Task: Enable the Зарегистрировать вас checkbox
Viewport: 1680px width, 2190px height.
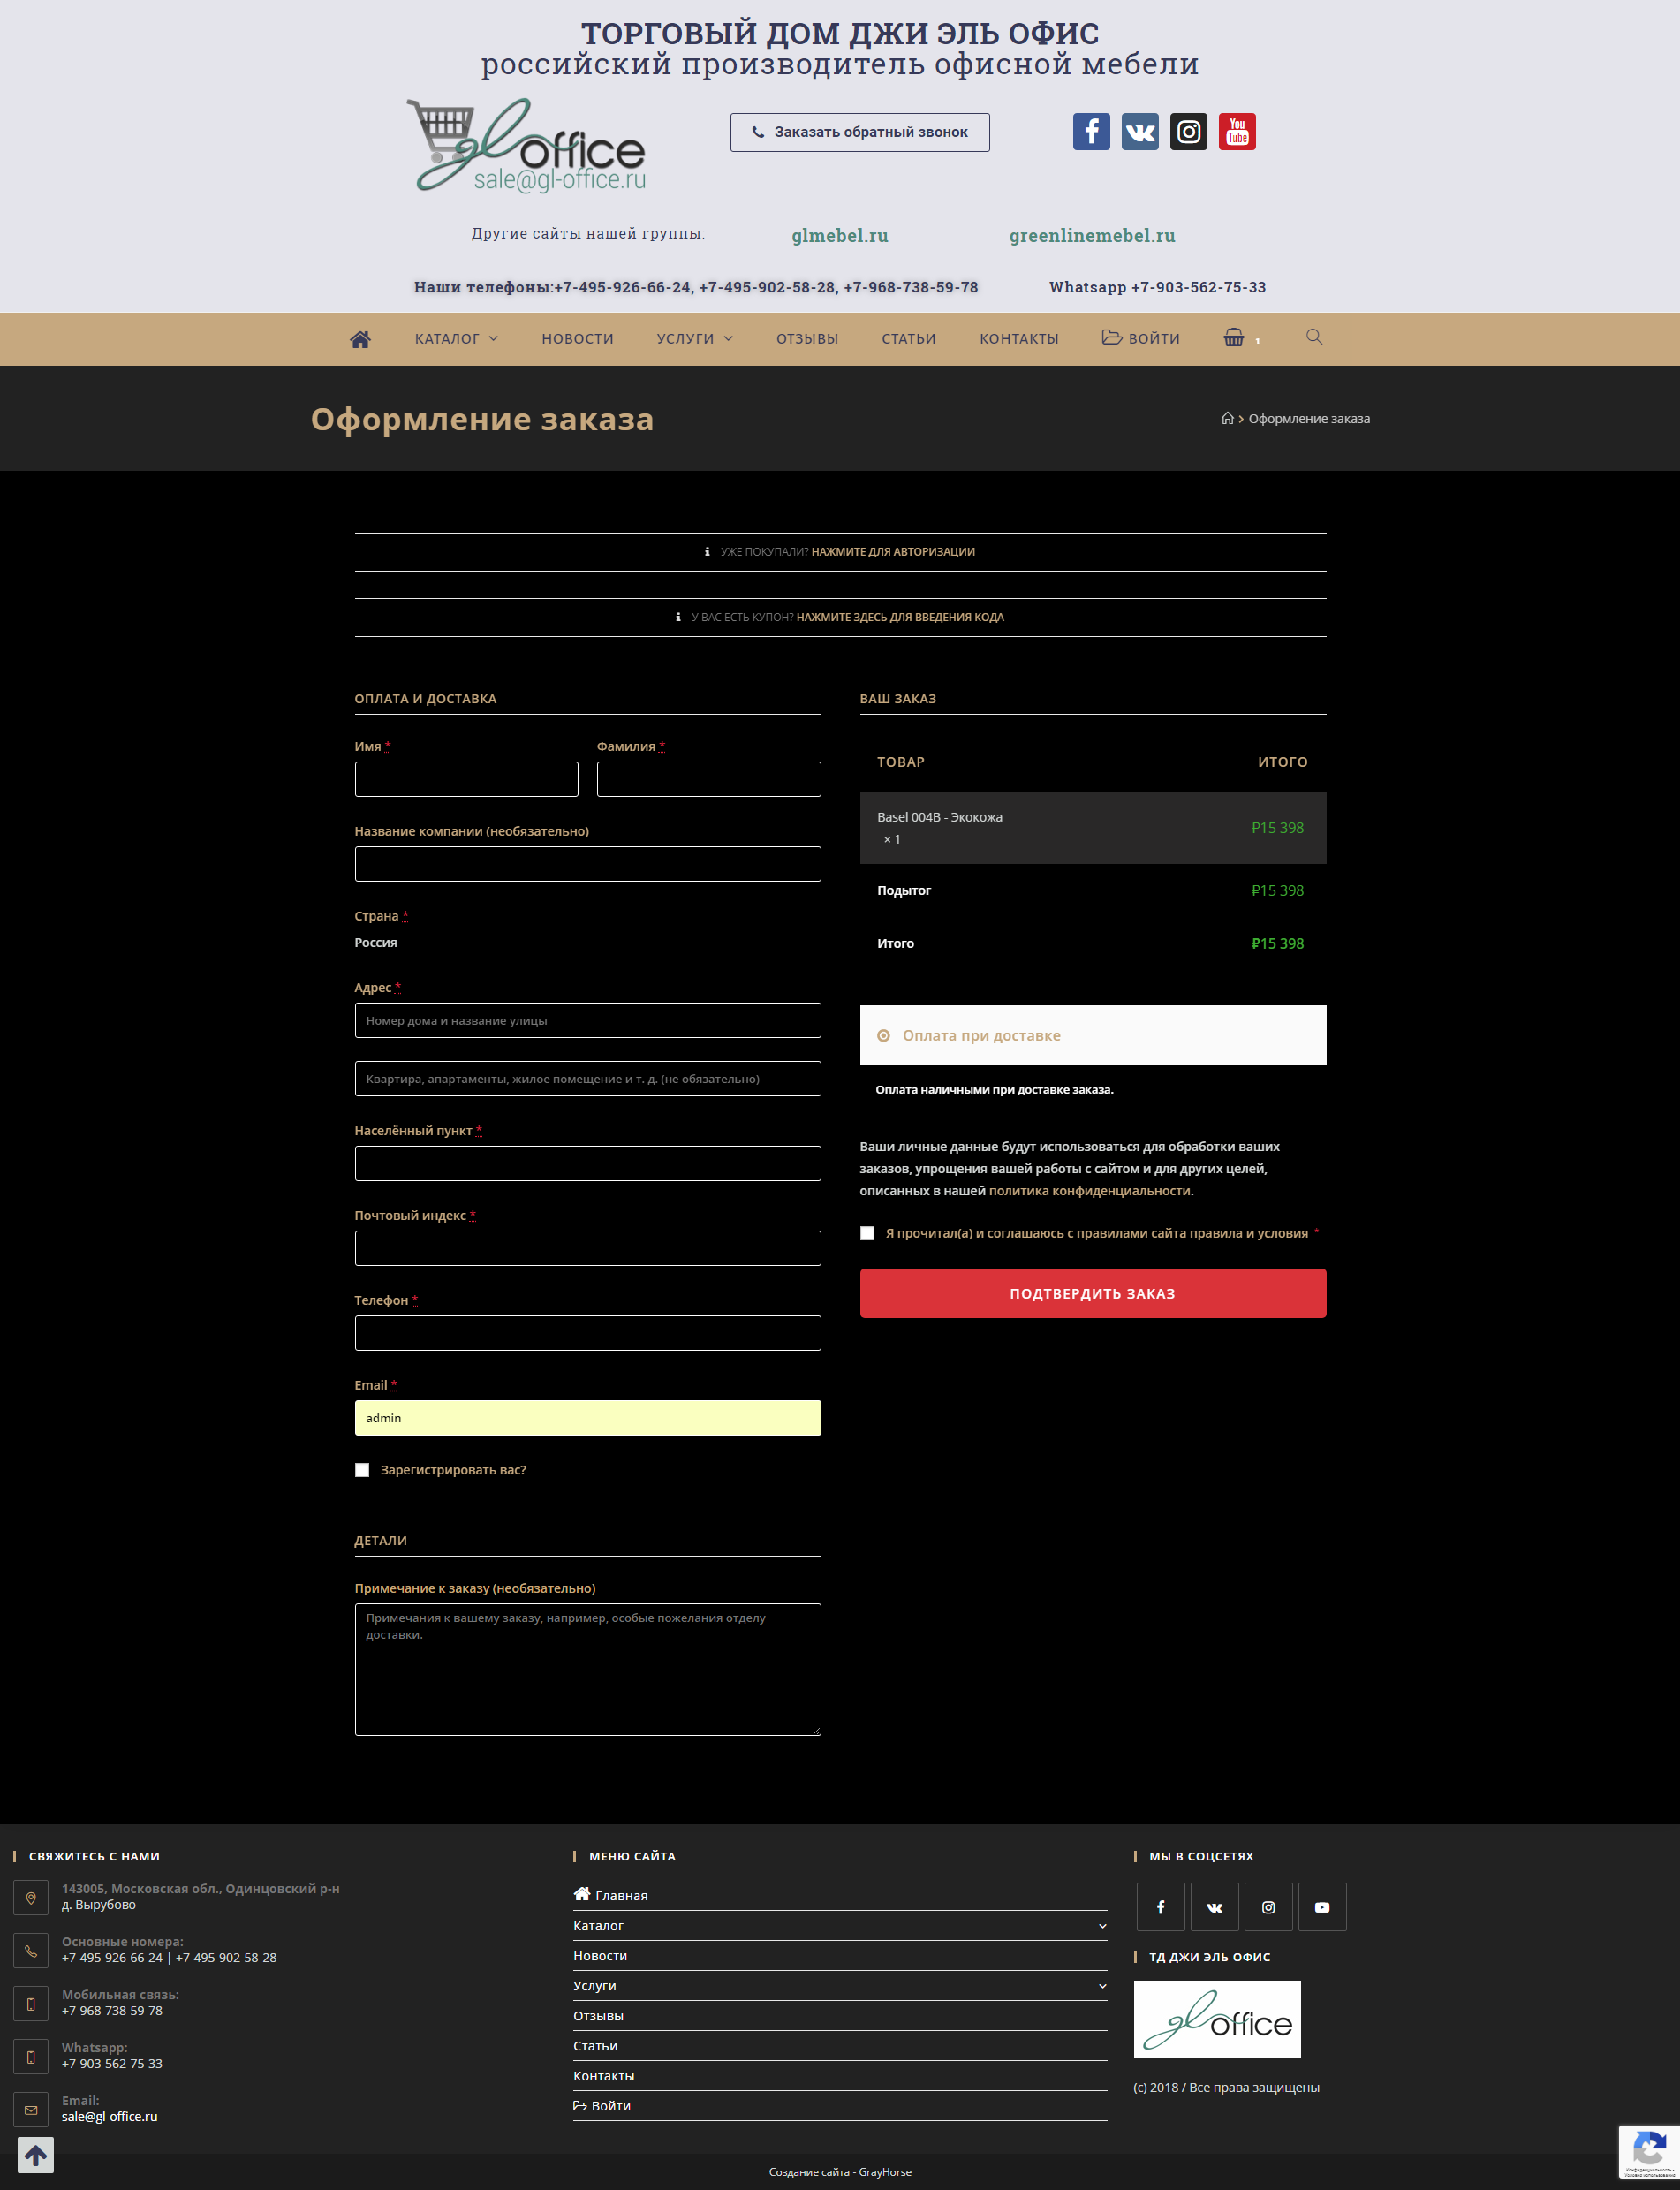Action: [x=362, y=1470]
